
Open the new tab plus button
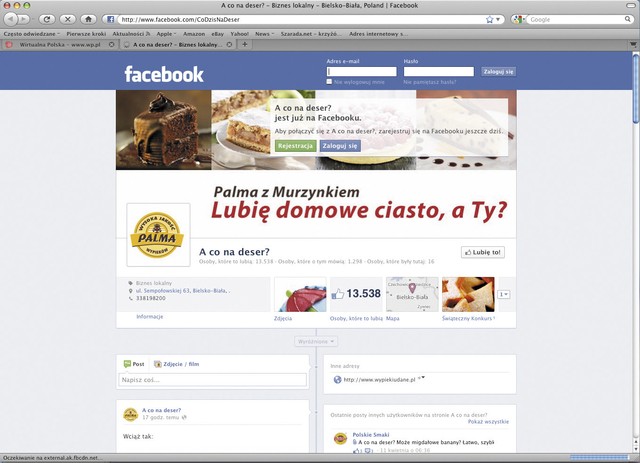click(x=245, y=45)
